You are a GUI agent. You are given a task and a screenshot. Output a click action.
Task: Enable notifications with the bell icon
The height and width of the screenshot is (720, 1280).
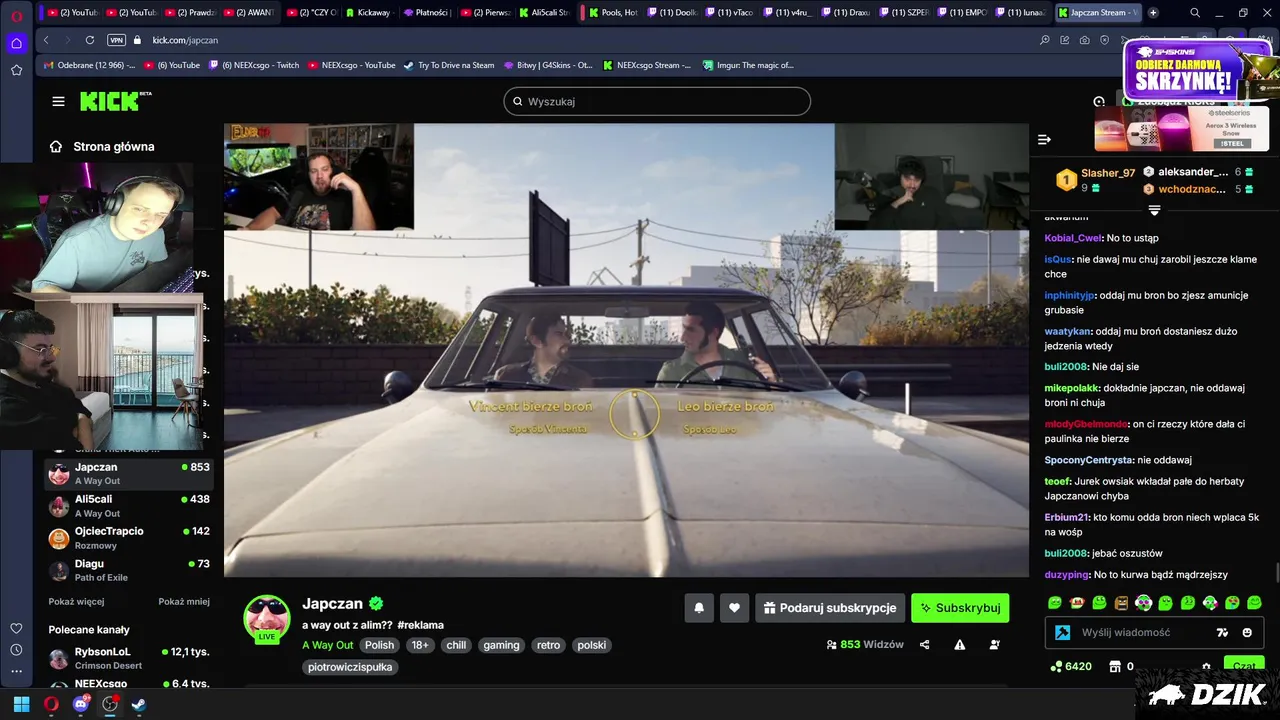(x=699, y=607)
